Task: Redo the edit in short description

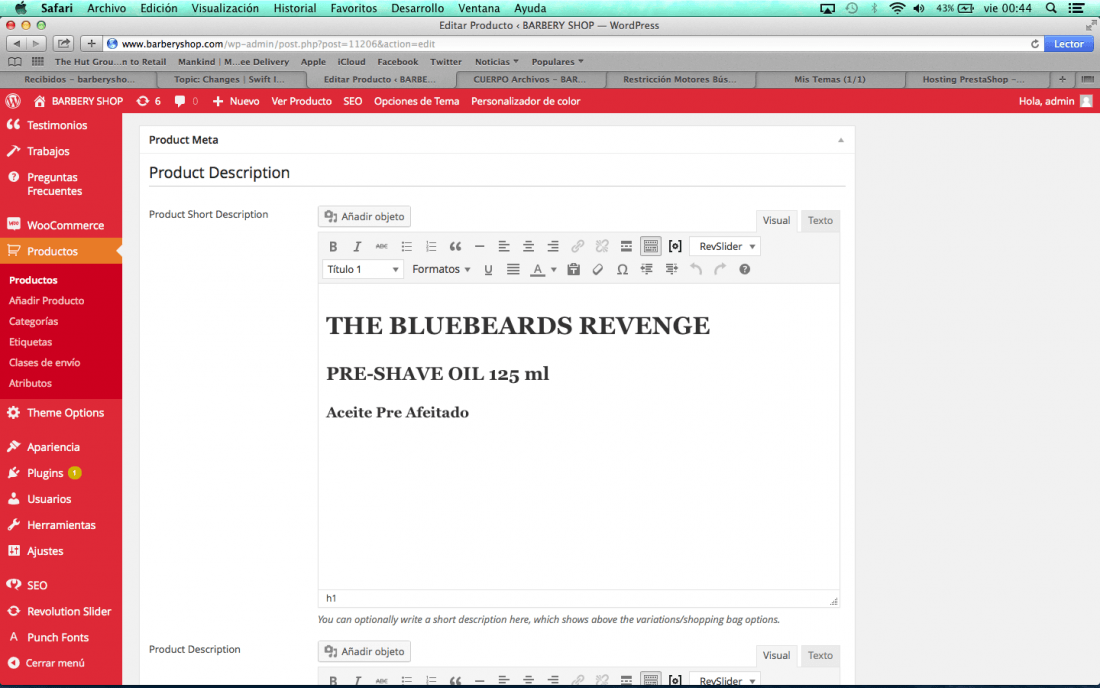Action: [720, 269]
